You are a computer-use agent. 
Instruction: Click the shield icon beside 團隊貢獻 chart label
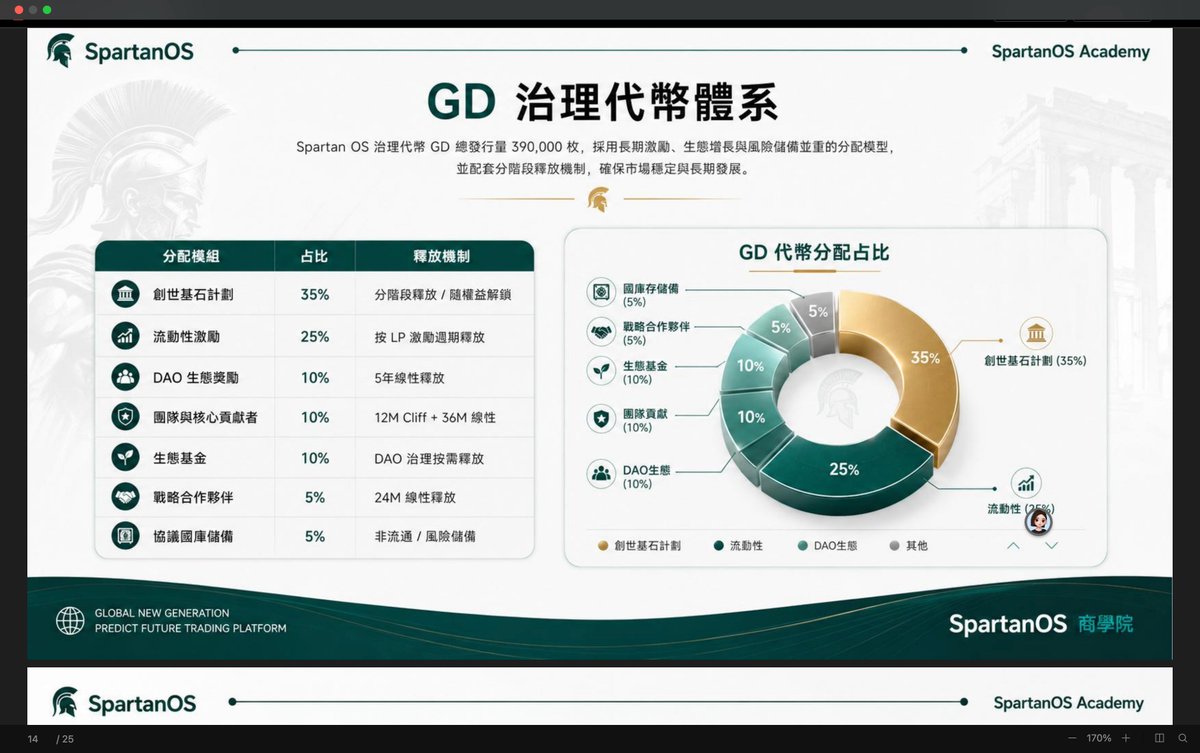click(601, 419)
